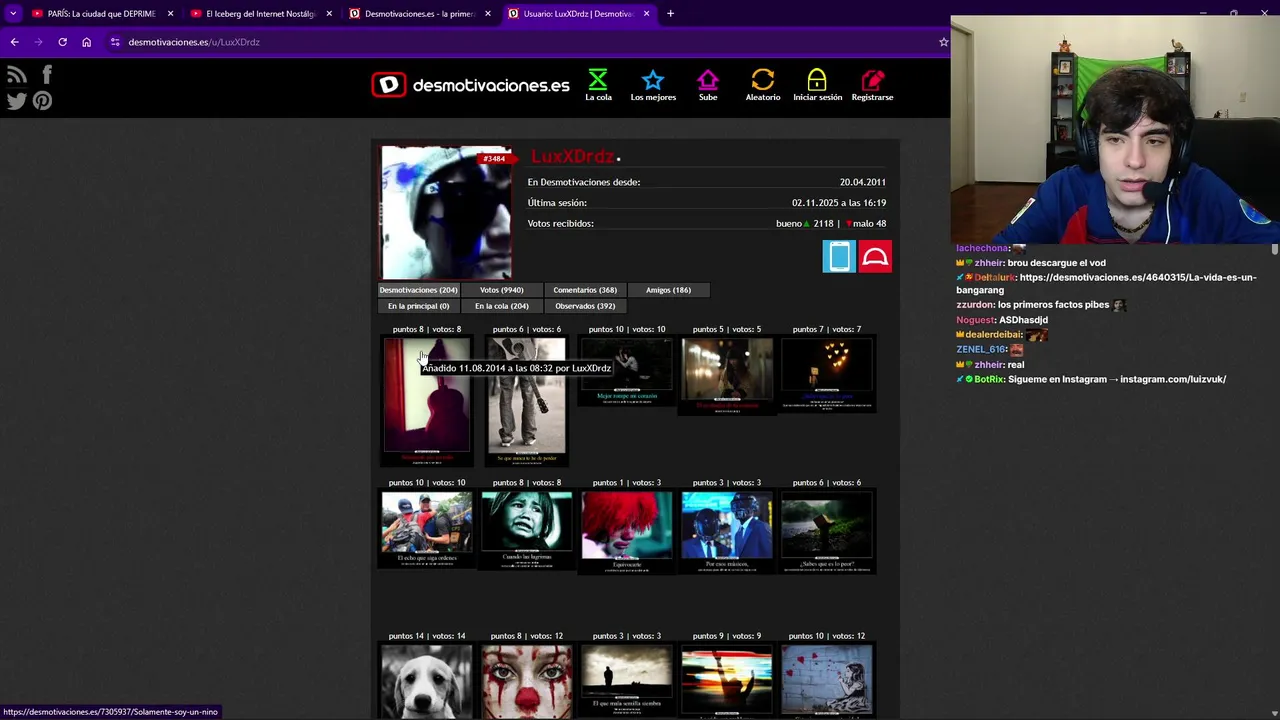1280x720 pixels.
Task: Open La cola green hourglass icon
Action: point(598,85)
